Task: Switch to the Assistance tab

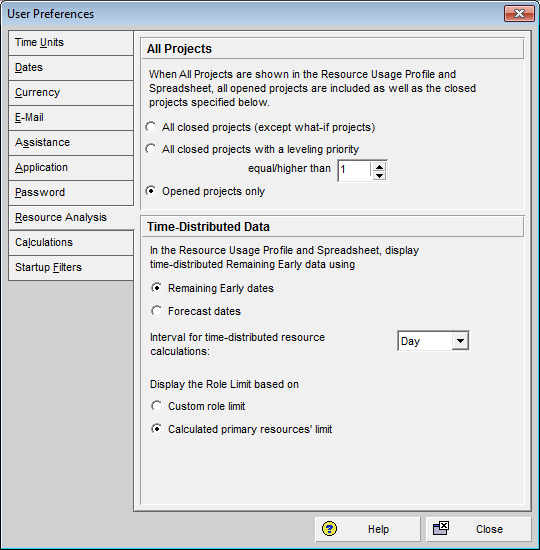Action: (71, 142)
